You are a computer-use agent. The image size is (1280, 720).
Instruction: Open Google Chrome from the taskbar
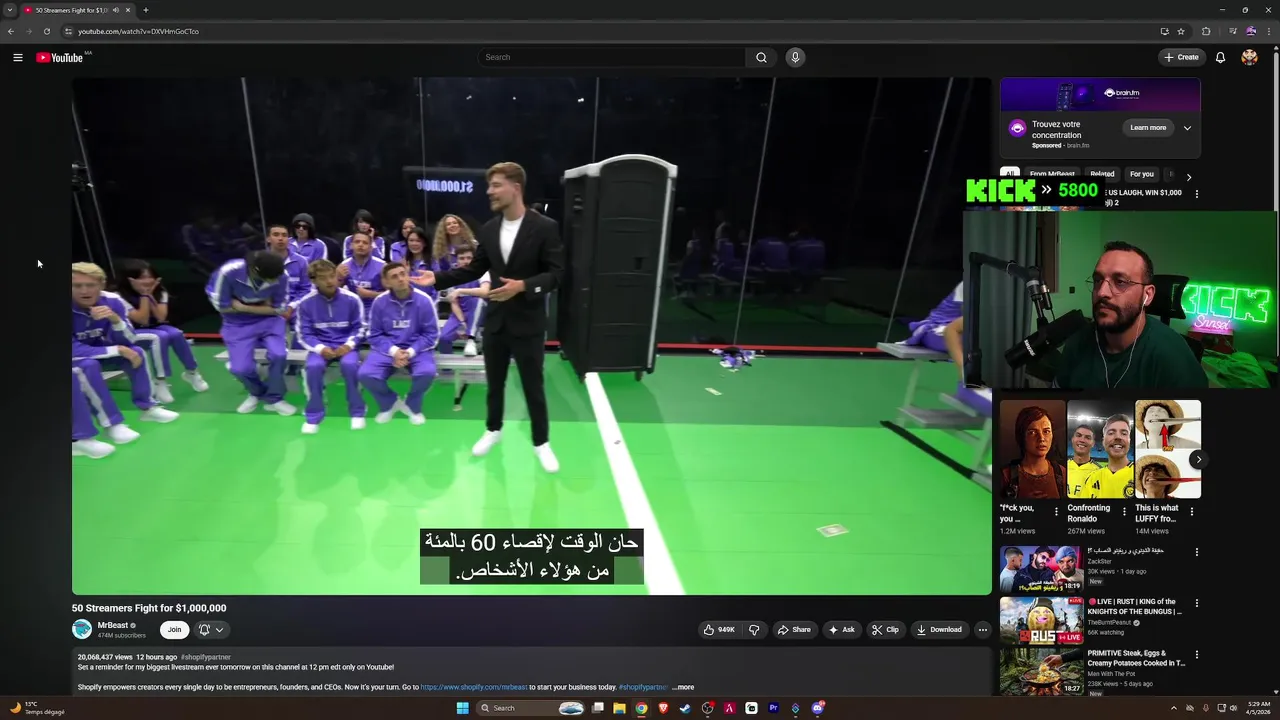click(x=641, y=708)
